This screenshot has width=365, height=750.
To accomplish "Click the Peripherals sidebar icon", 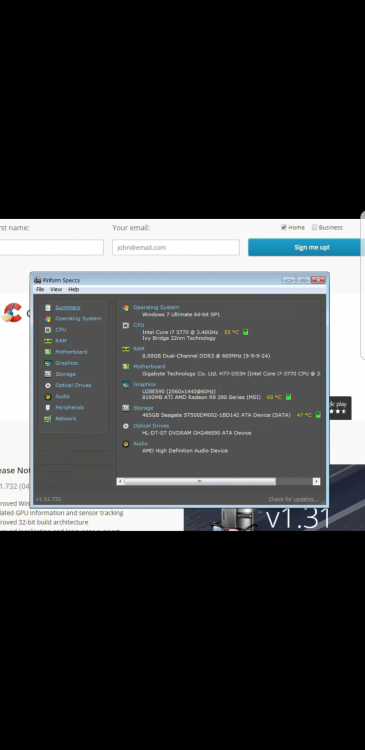I will (47, 408).
